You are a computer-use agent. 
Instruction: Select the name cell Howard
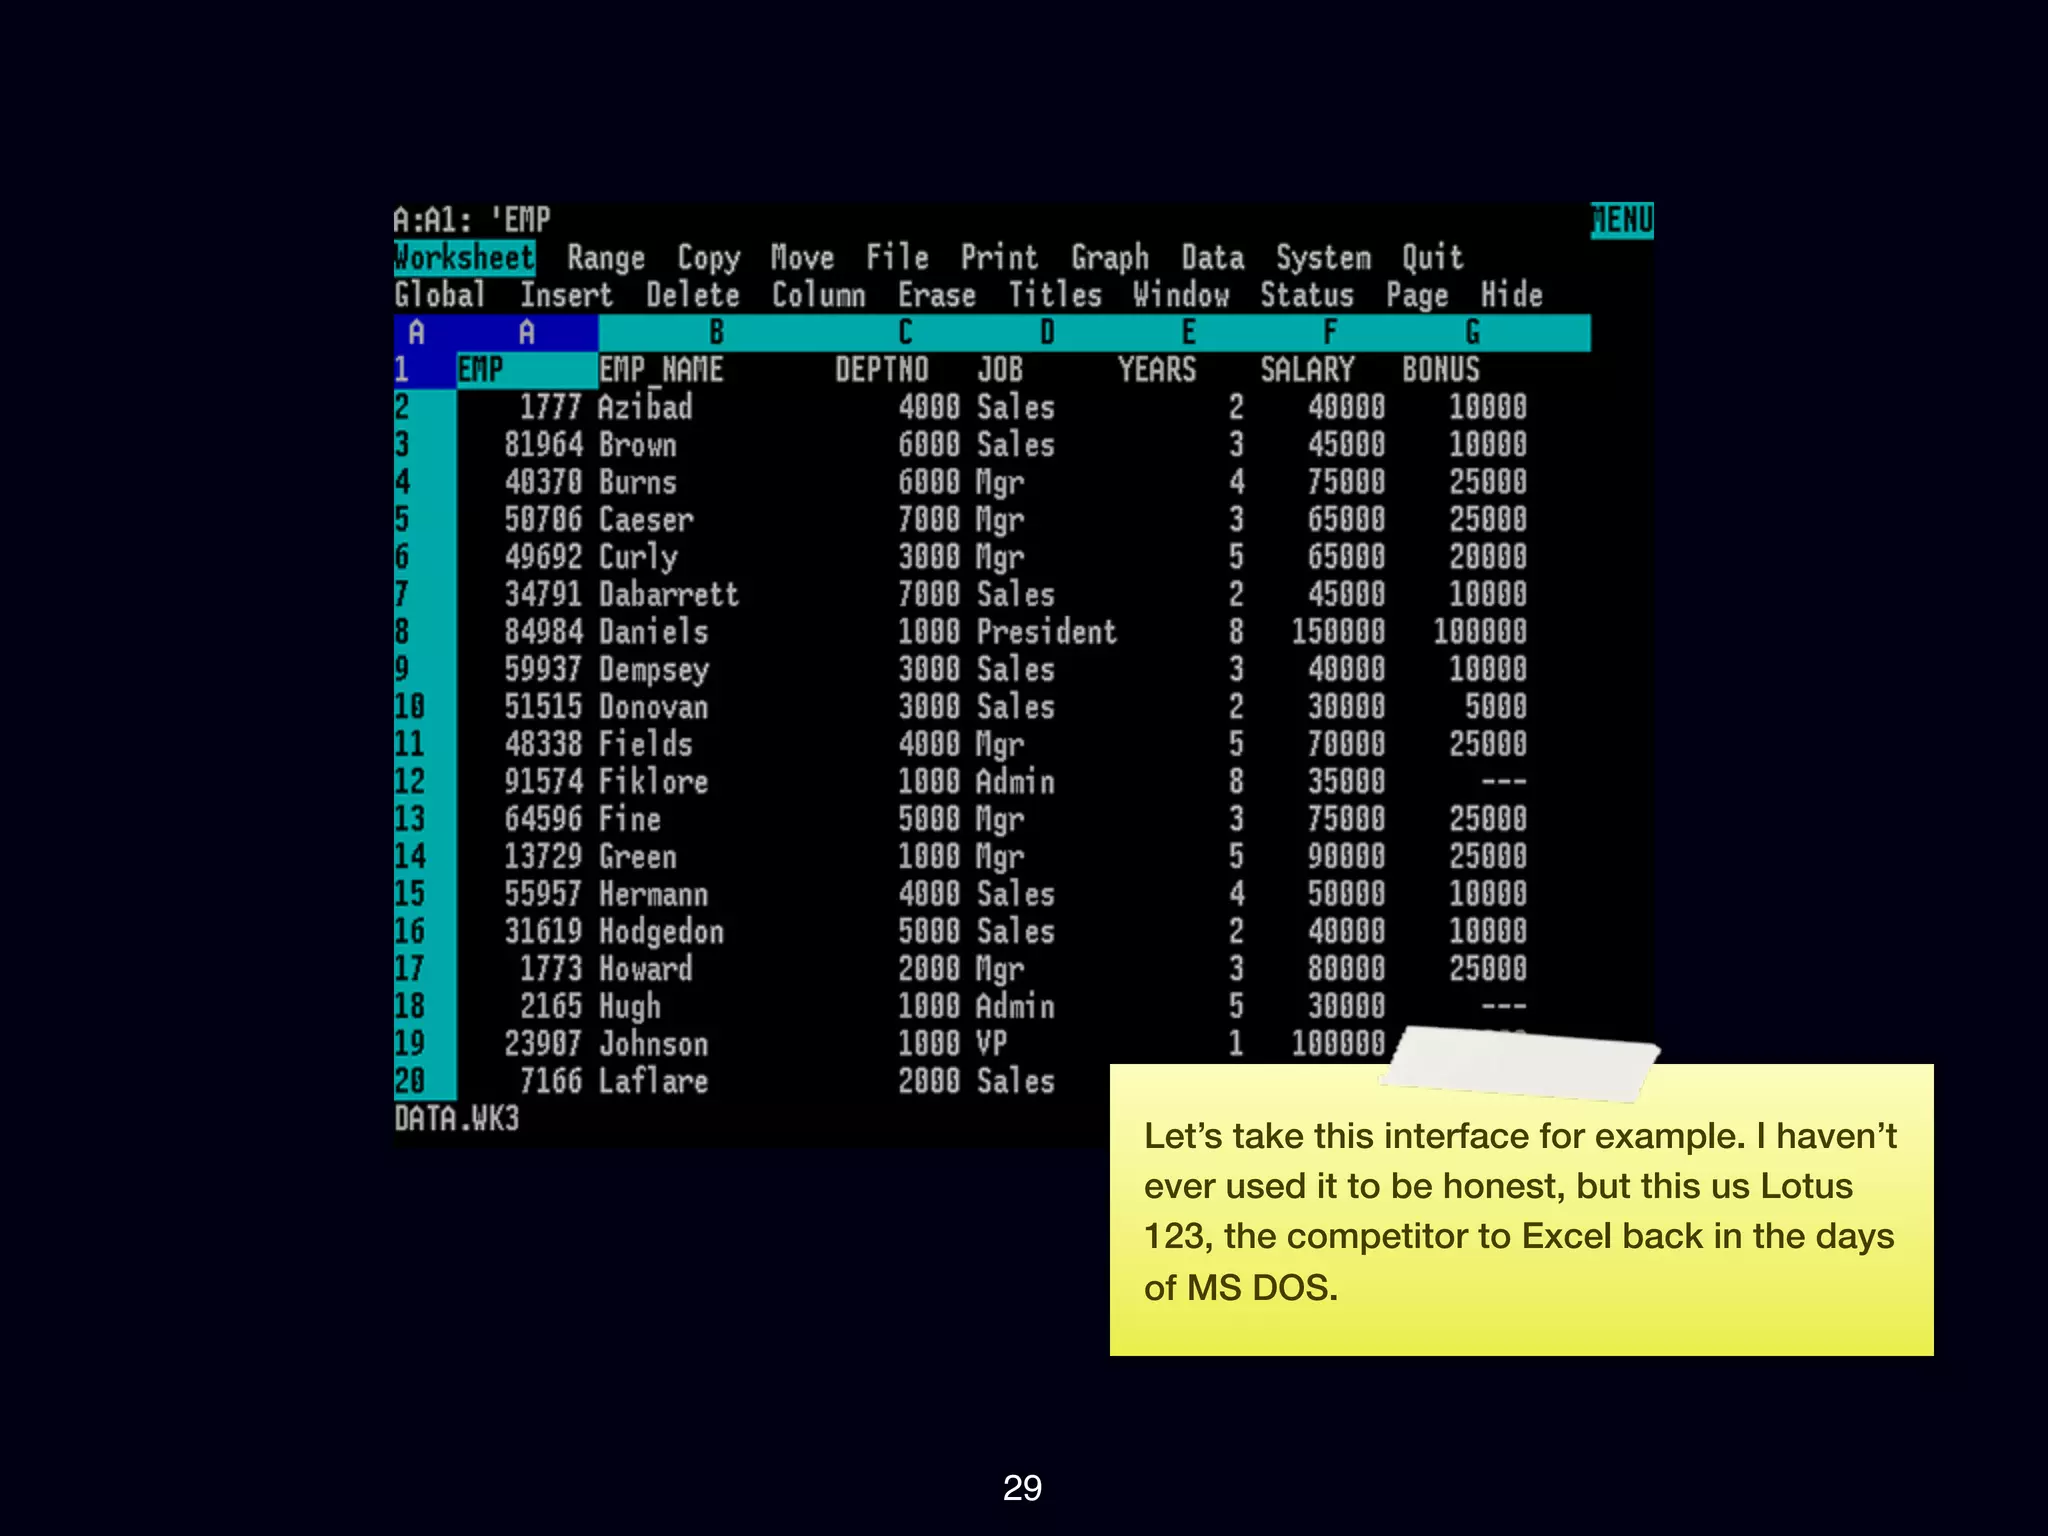(646, 969)
